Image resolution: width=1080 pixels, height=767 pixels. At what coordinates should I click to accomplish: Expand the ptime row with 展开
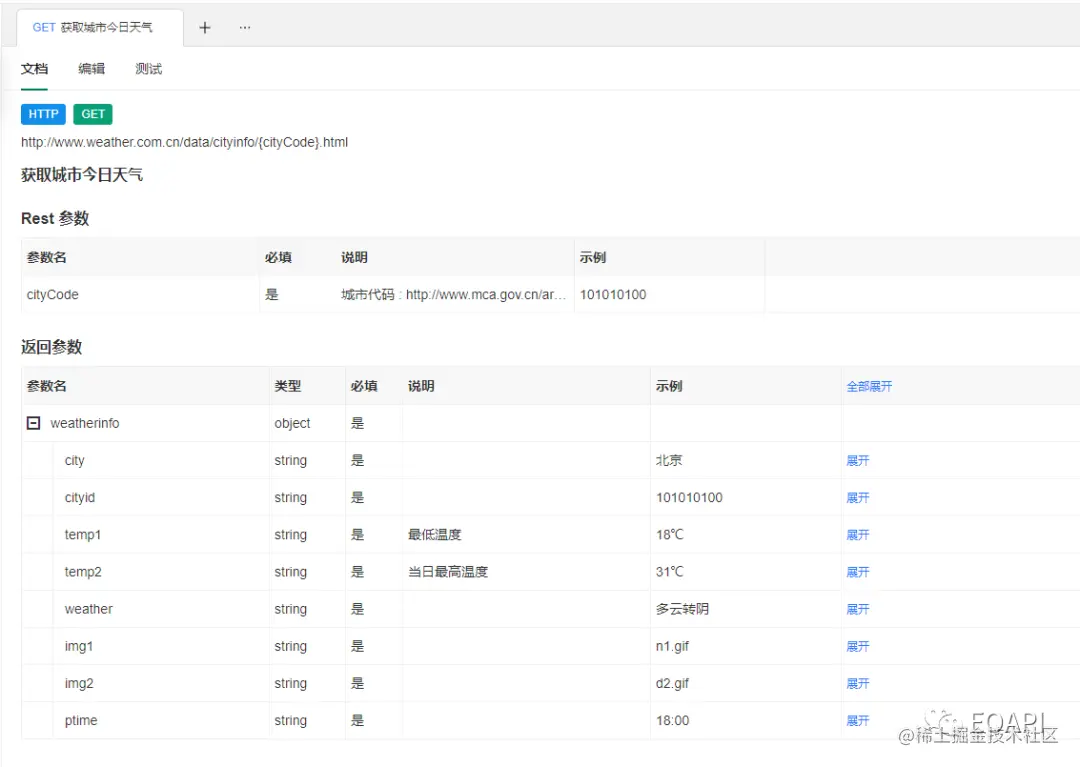click(858, 721)
